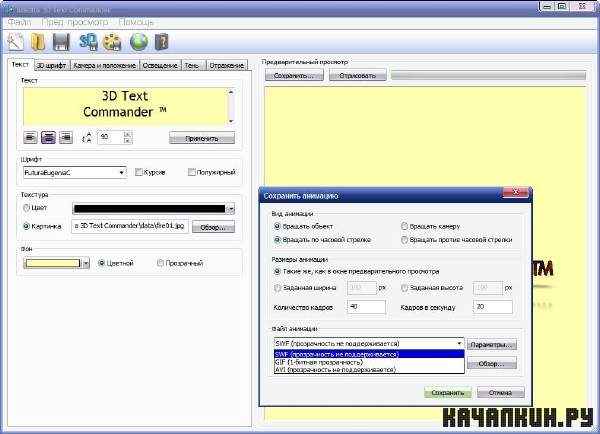Open the Помощь menu

136,23
